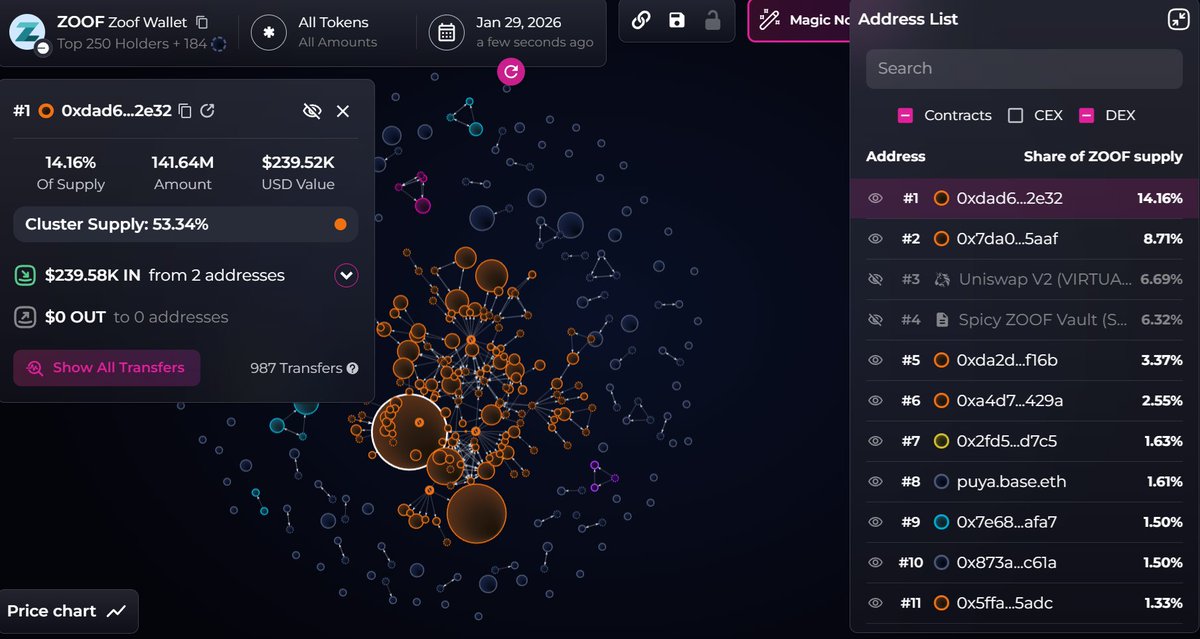Viewport: 1200px width, 639px height.
Task: Click the Address column header
Action: click(896, 157)
